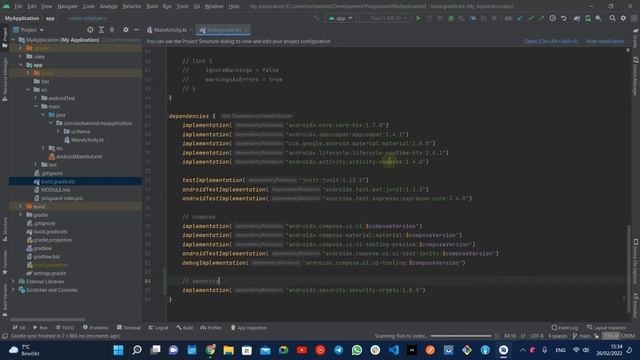Push commits with the green arrow icon
Screen dimensions: 640x360
coord(541,18)
